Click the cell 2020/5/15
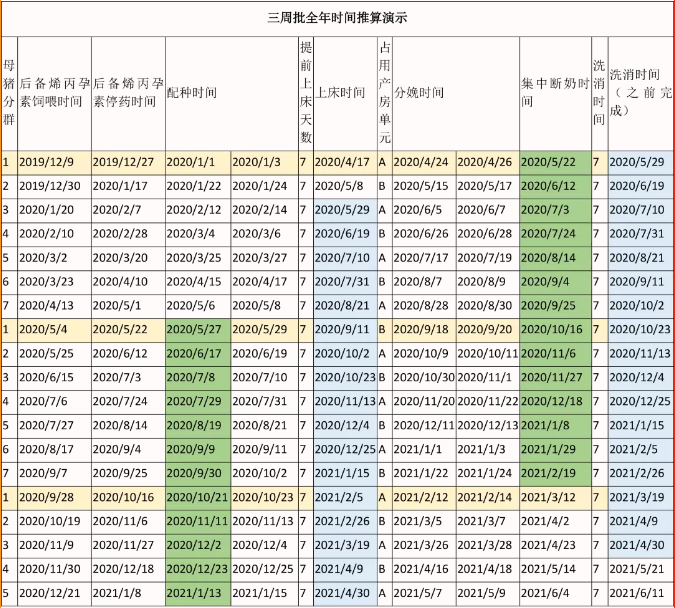This screenshot has height=608, width=675. point(424,186)
